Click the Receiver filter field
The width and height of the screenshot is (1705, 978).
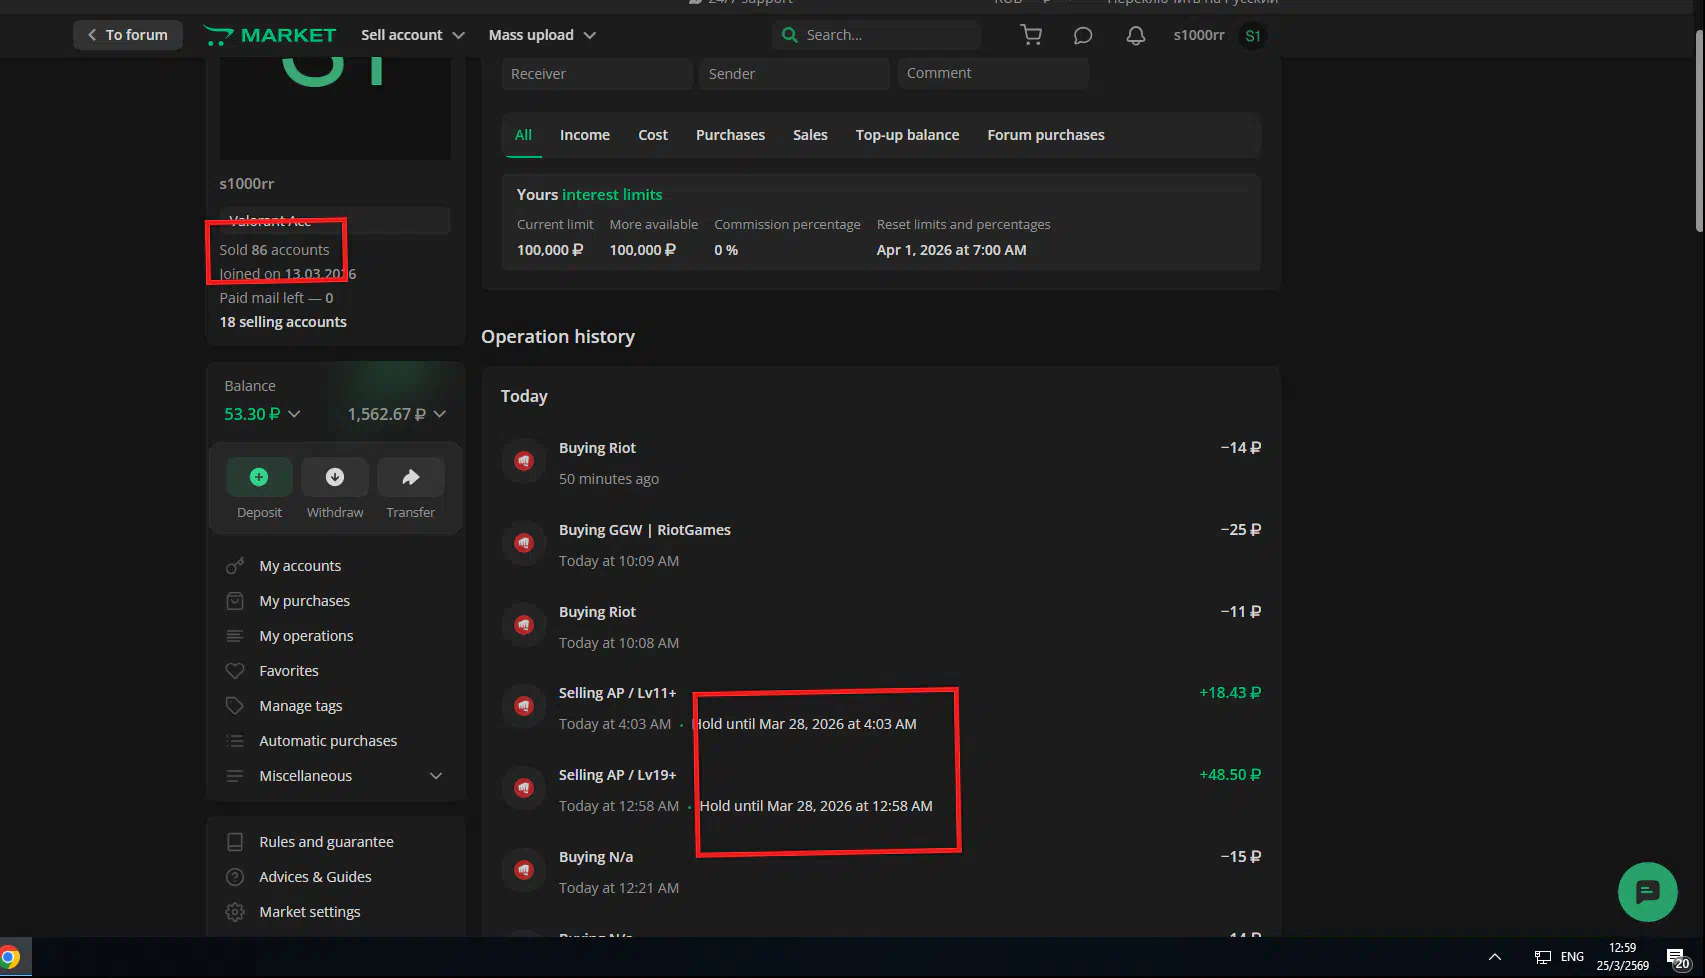596,74
